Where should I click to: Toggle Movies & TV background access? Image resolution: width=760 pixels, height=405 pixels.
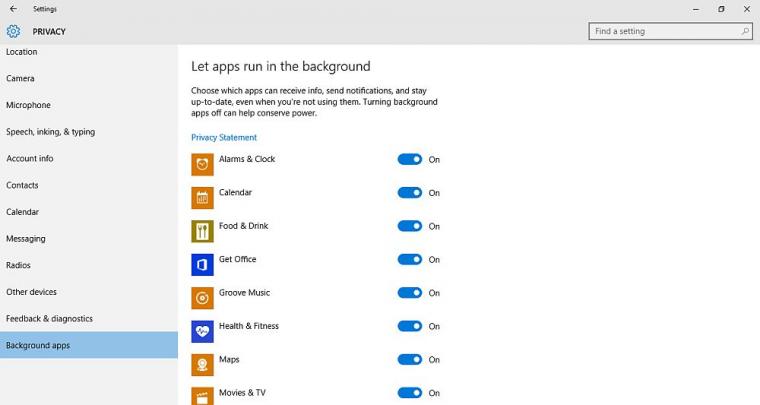(410, 393)
